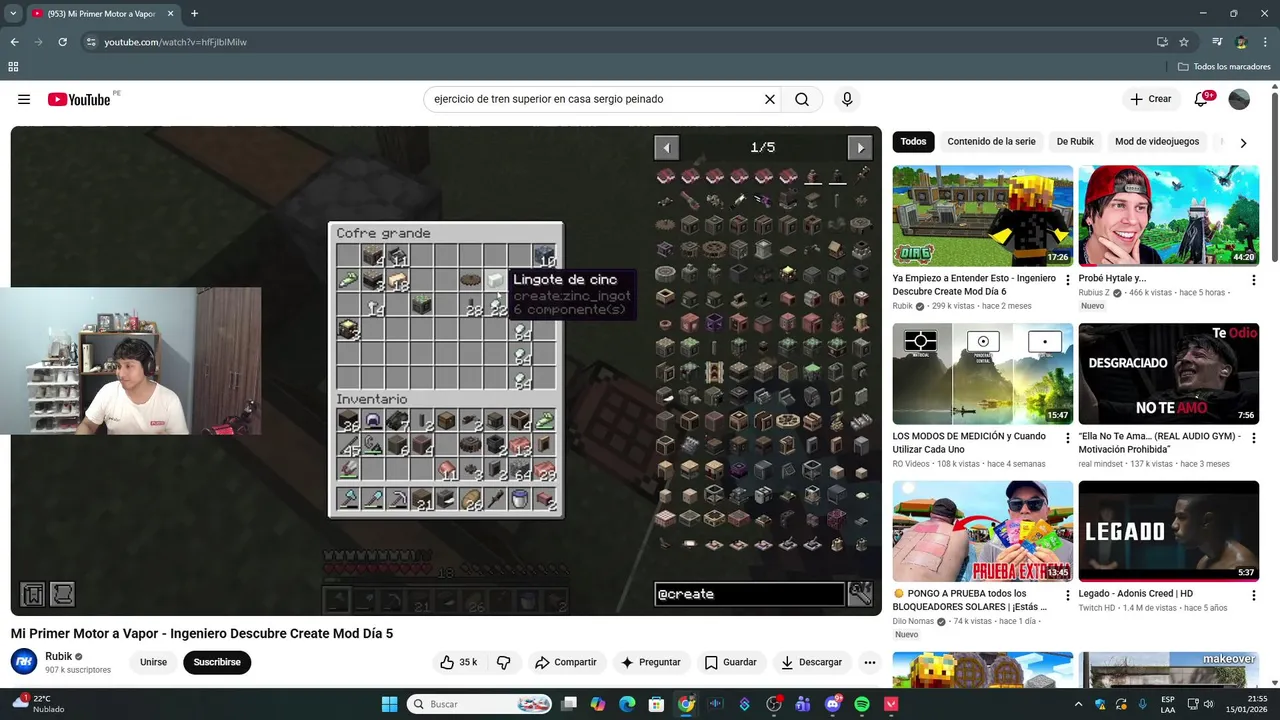Open YouTube notifications bell

pyautogui.click(x=1201, y=99)
